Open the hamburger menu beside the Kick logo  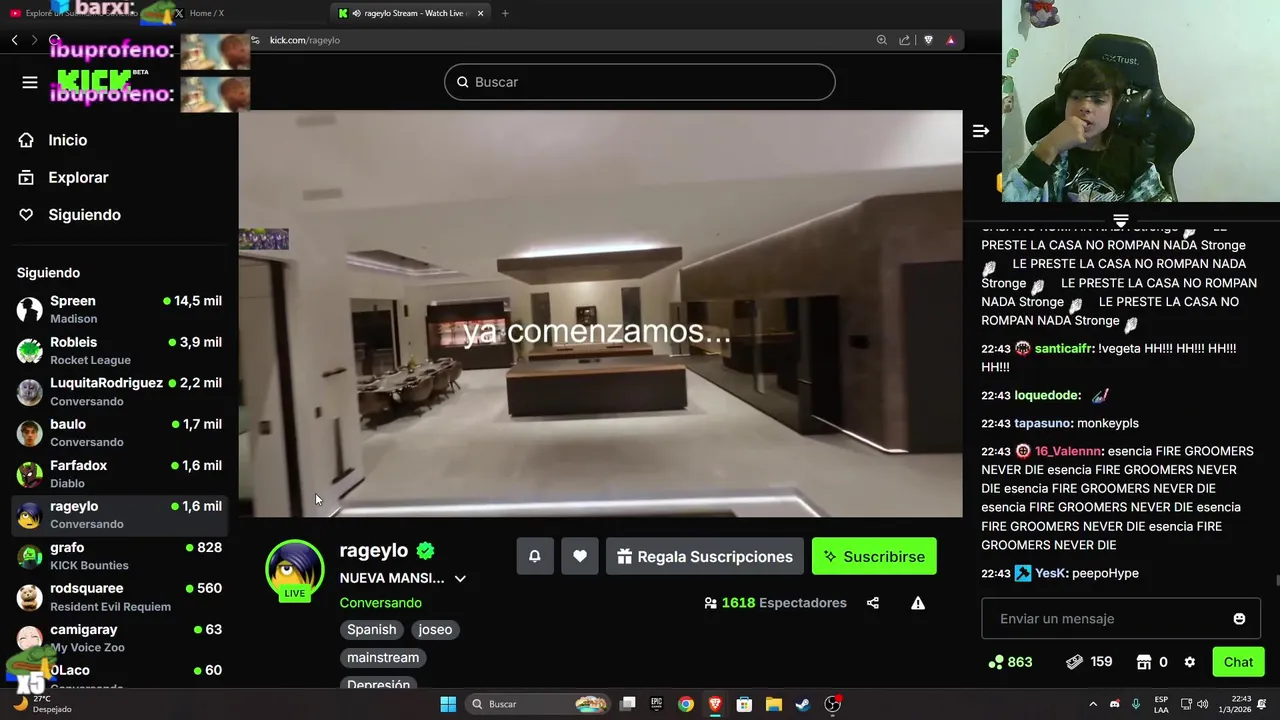[x=30, y=82]
